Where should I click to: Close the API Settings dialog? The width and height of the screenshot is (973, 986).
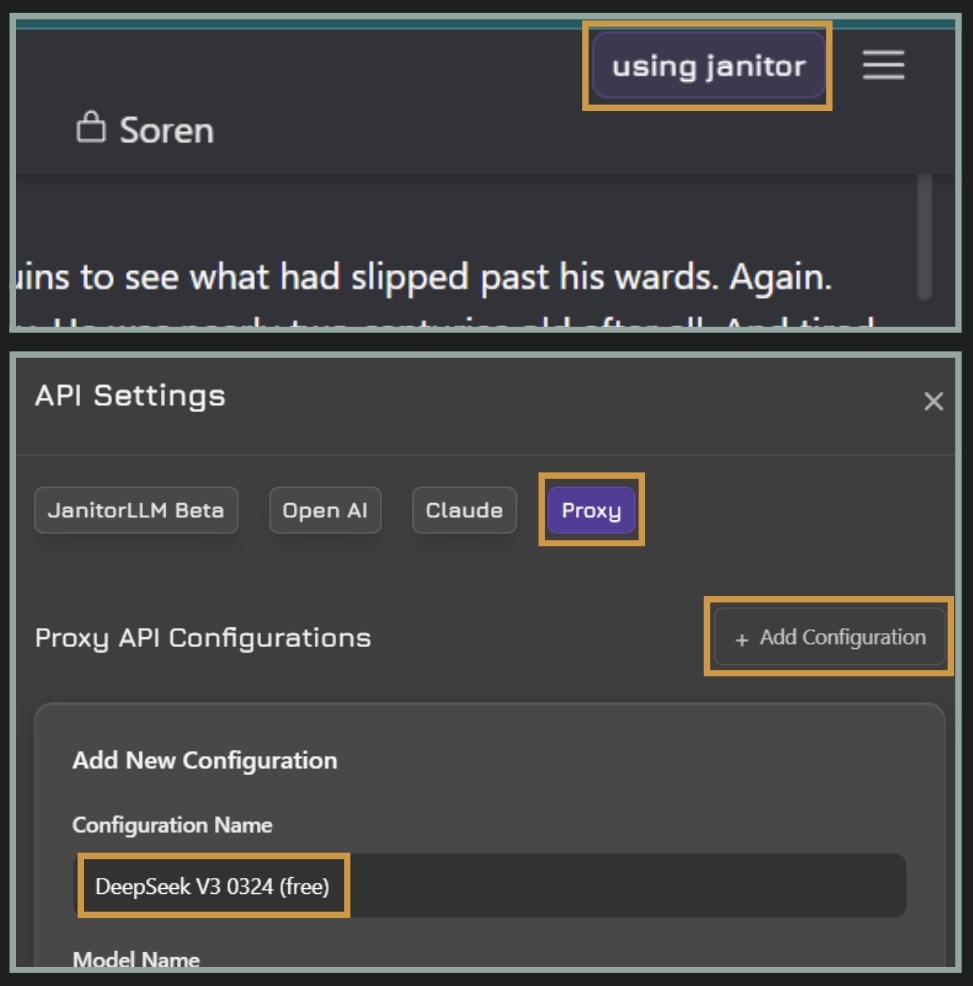(933, 402)
